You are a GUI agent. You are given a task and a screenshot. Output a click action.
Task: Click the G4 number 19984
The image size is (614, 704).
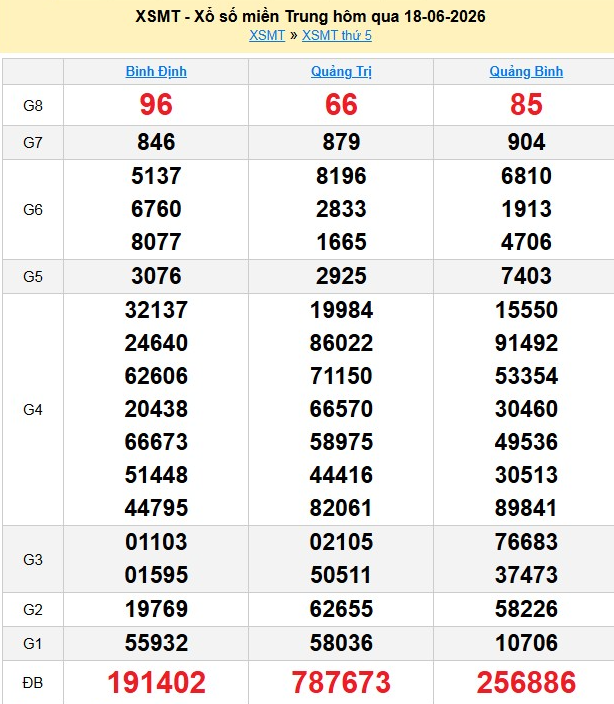(x=341, y=310)
